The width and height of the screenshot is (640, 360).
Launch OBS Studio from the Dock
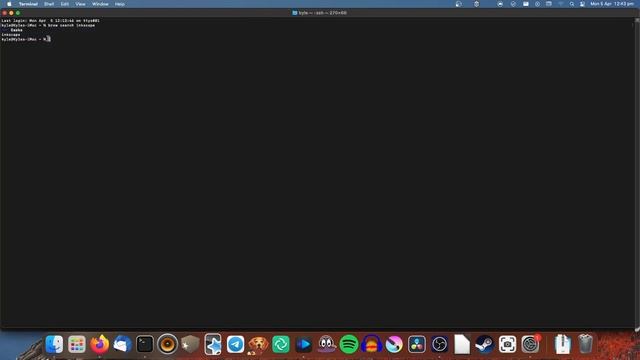(439, 344)
